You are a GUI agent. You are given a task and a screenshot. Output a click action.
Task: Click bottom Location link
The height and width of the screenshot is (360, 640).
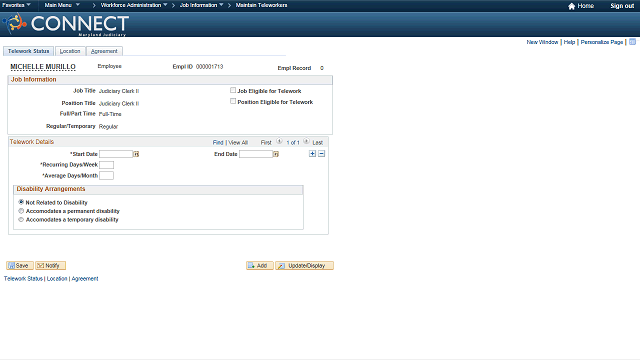click(x=57, y=278)
